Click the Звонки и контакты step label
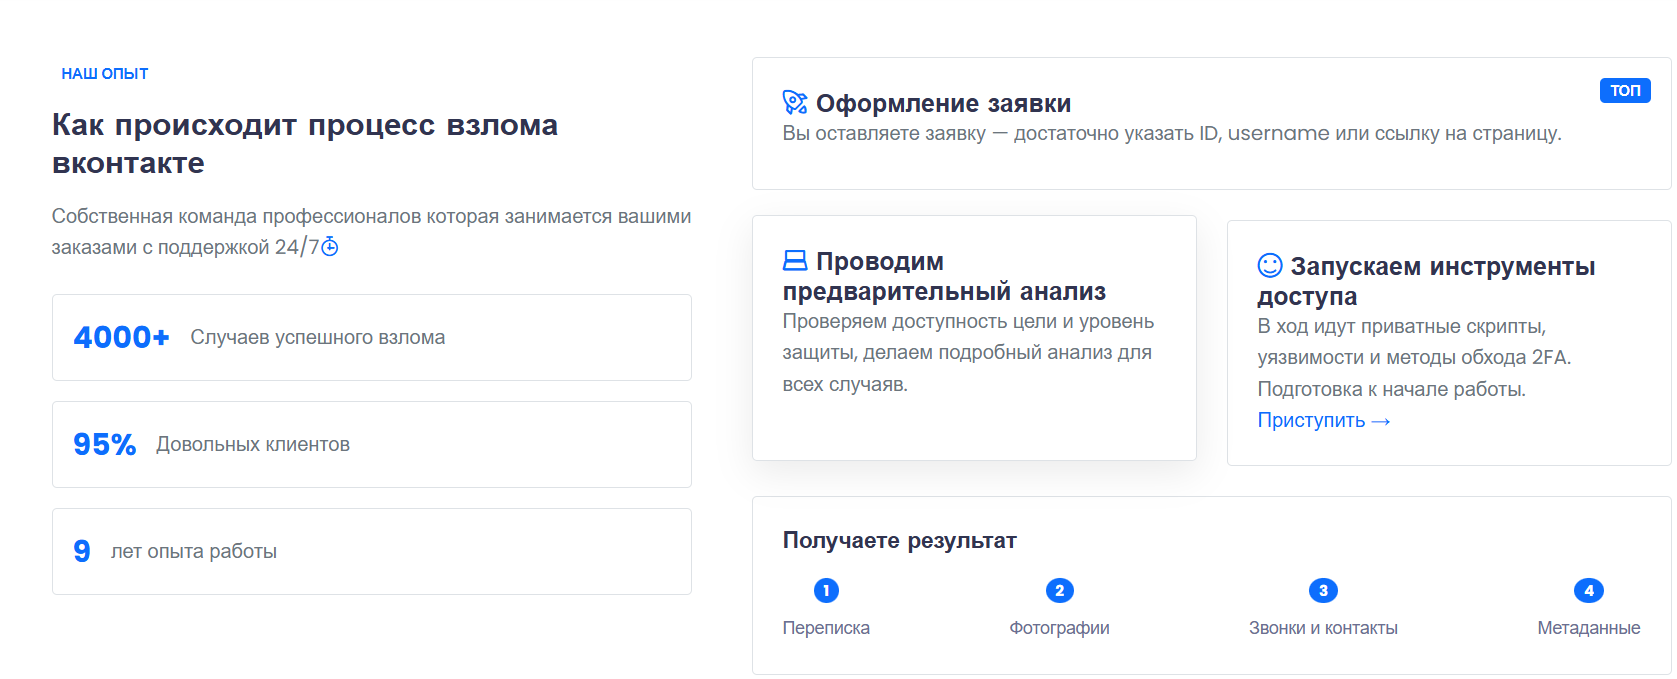 click(x=1323, y=628)
